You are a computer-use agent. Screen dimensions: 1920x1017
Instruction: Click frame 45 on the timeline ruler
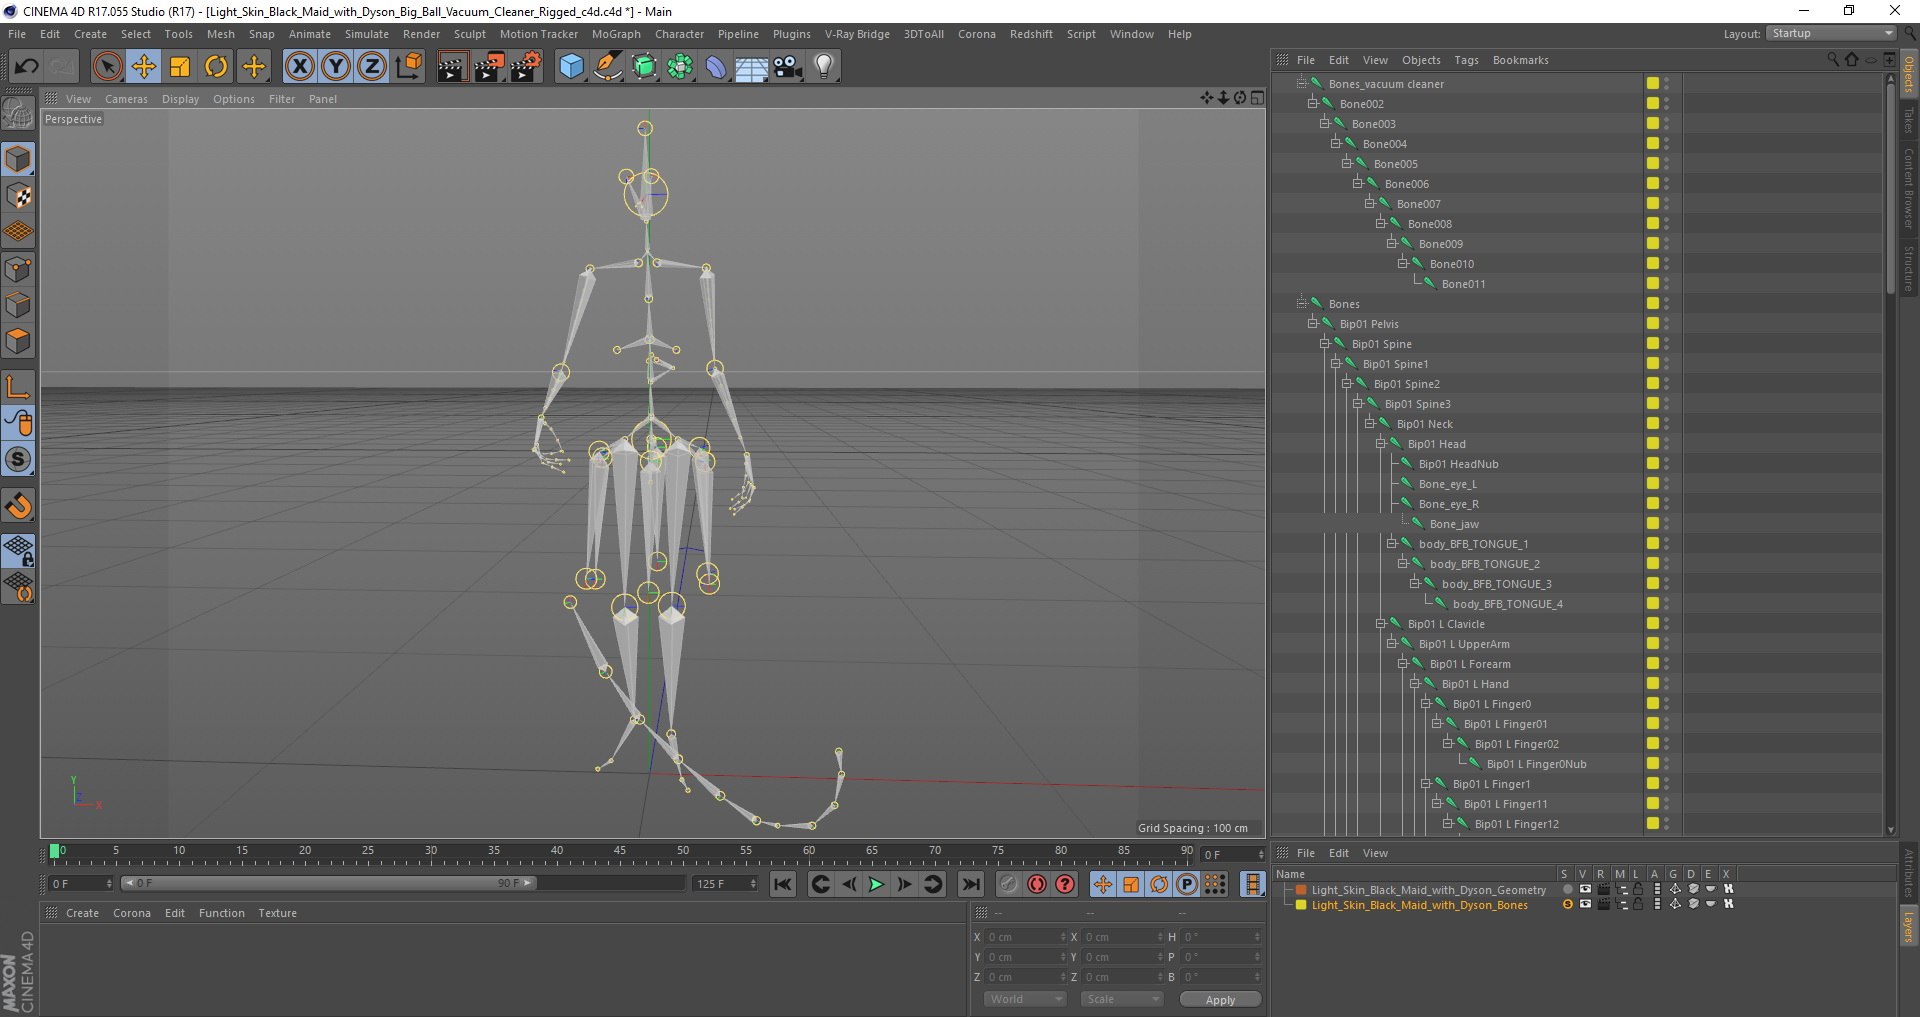(620, 851)
